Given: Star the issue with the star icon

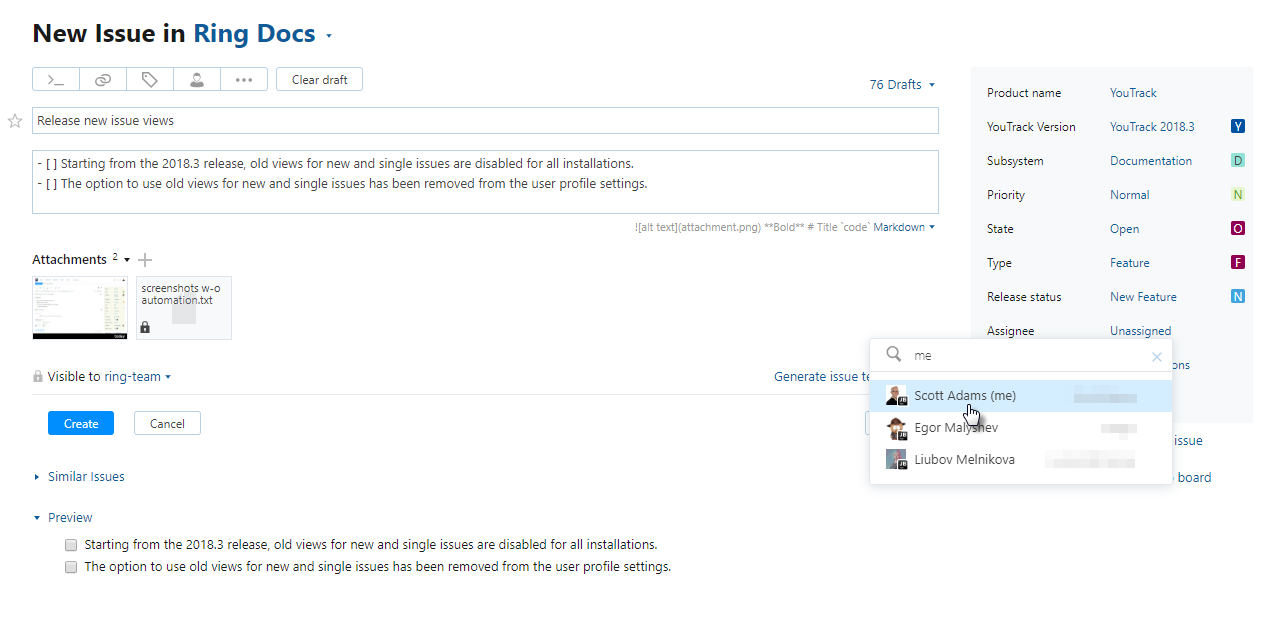Looking at the screenshot, I should [15, 121].
